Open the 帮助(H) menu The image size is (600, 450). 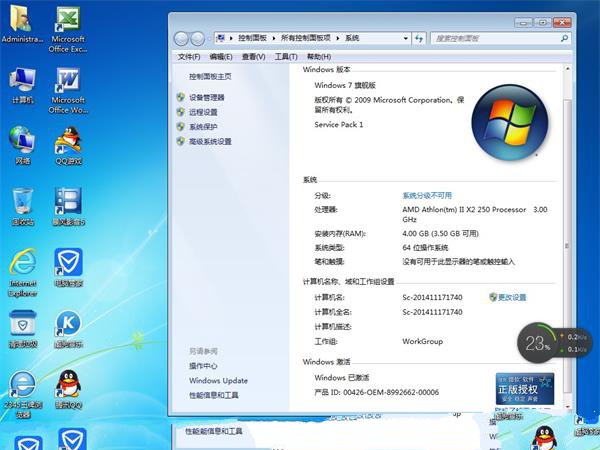(319, 57)
